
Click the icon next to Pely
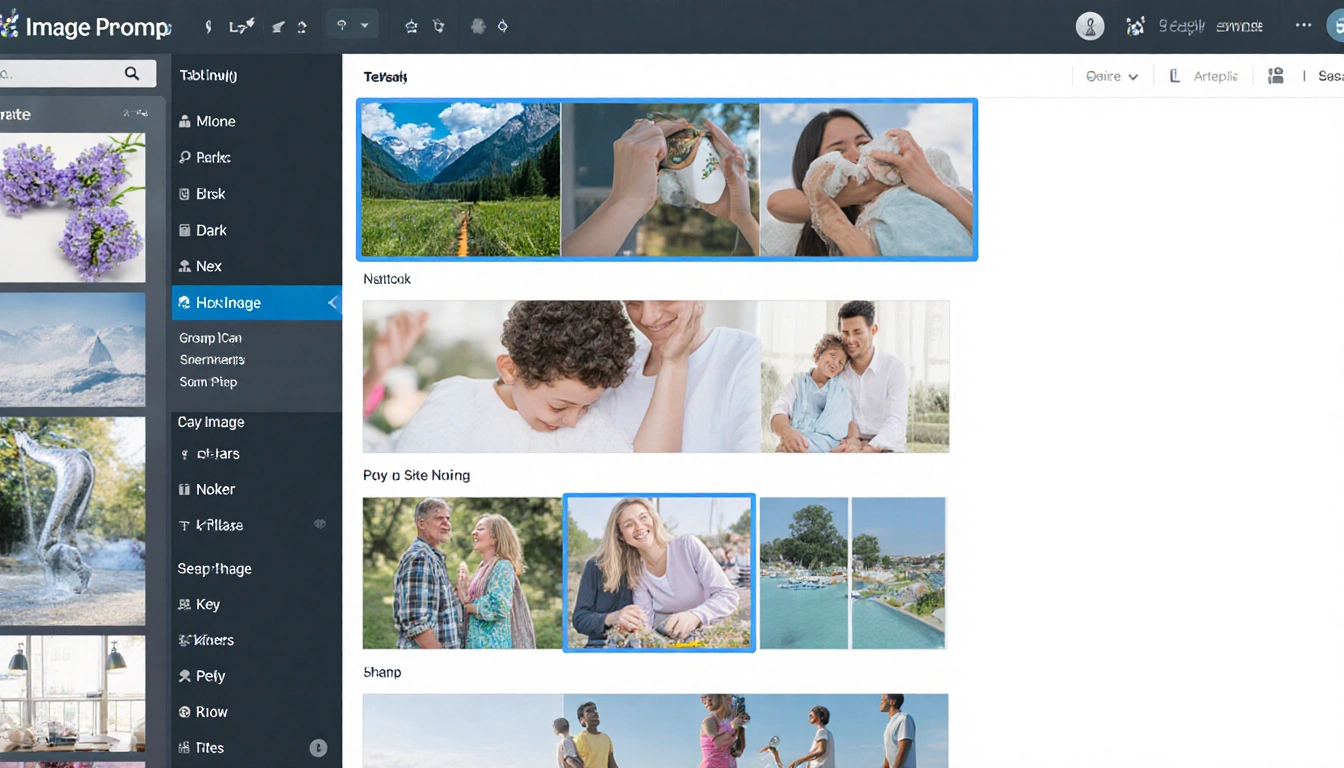point(185,676)
